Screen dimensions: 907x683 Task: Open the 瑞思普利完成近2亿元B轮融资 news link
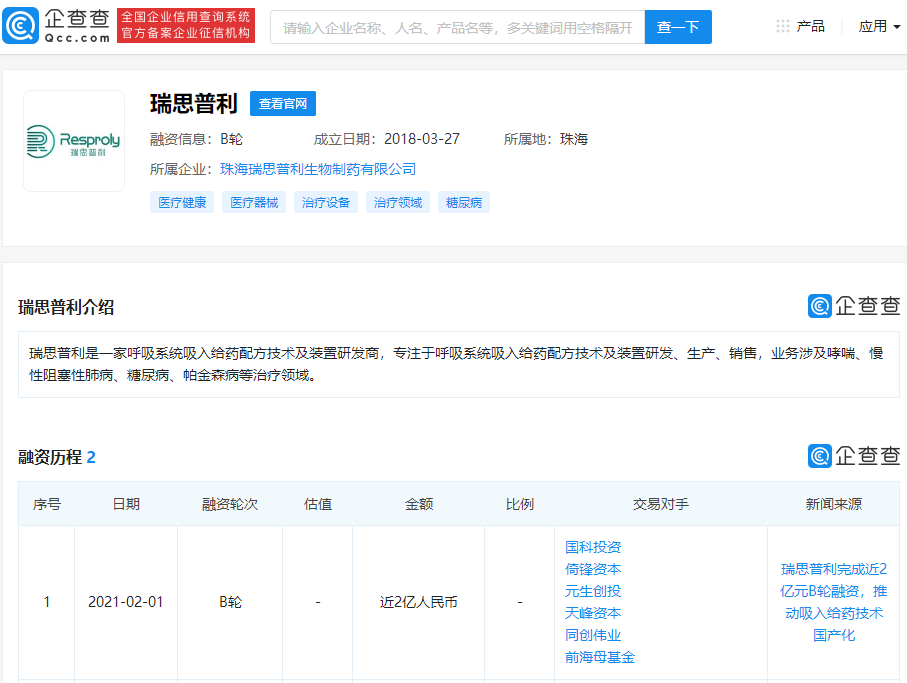[x=834, y=602]
